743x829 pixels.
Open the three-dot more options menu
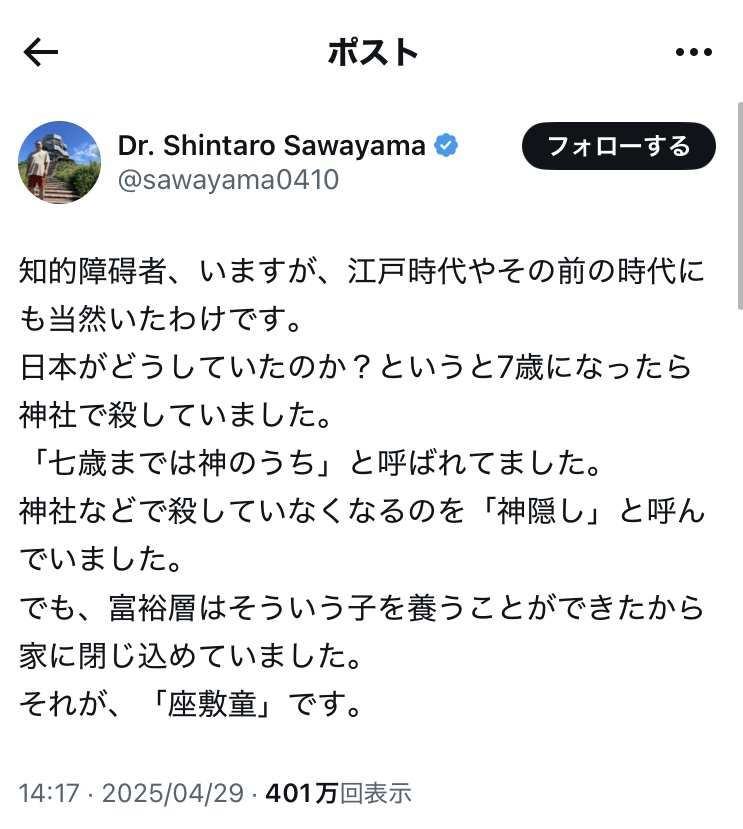(x=694, y=52)
